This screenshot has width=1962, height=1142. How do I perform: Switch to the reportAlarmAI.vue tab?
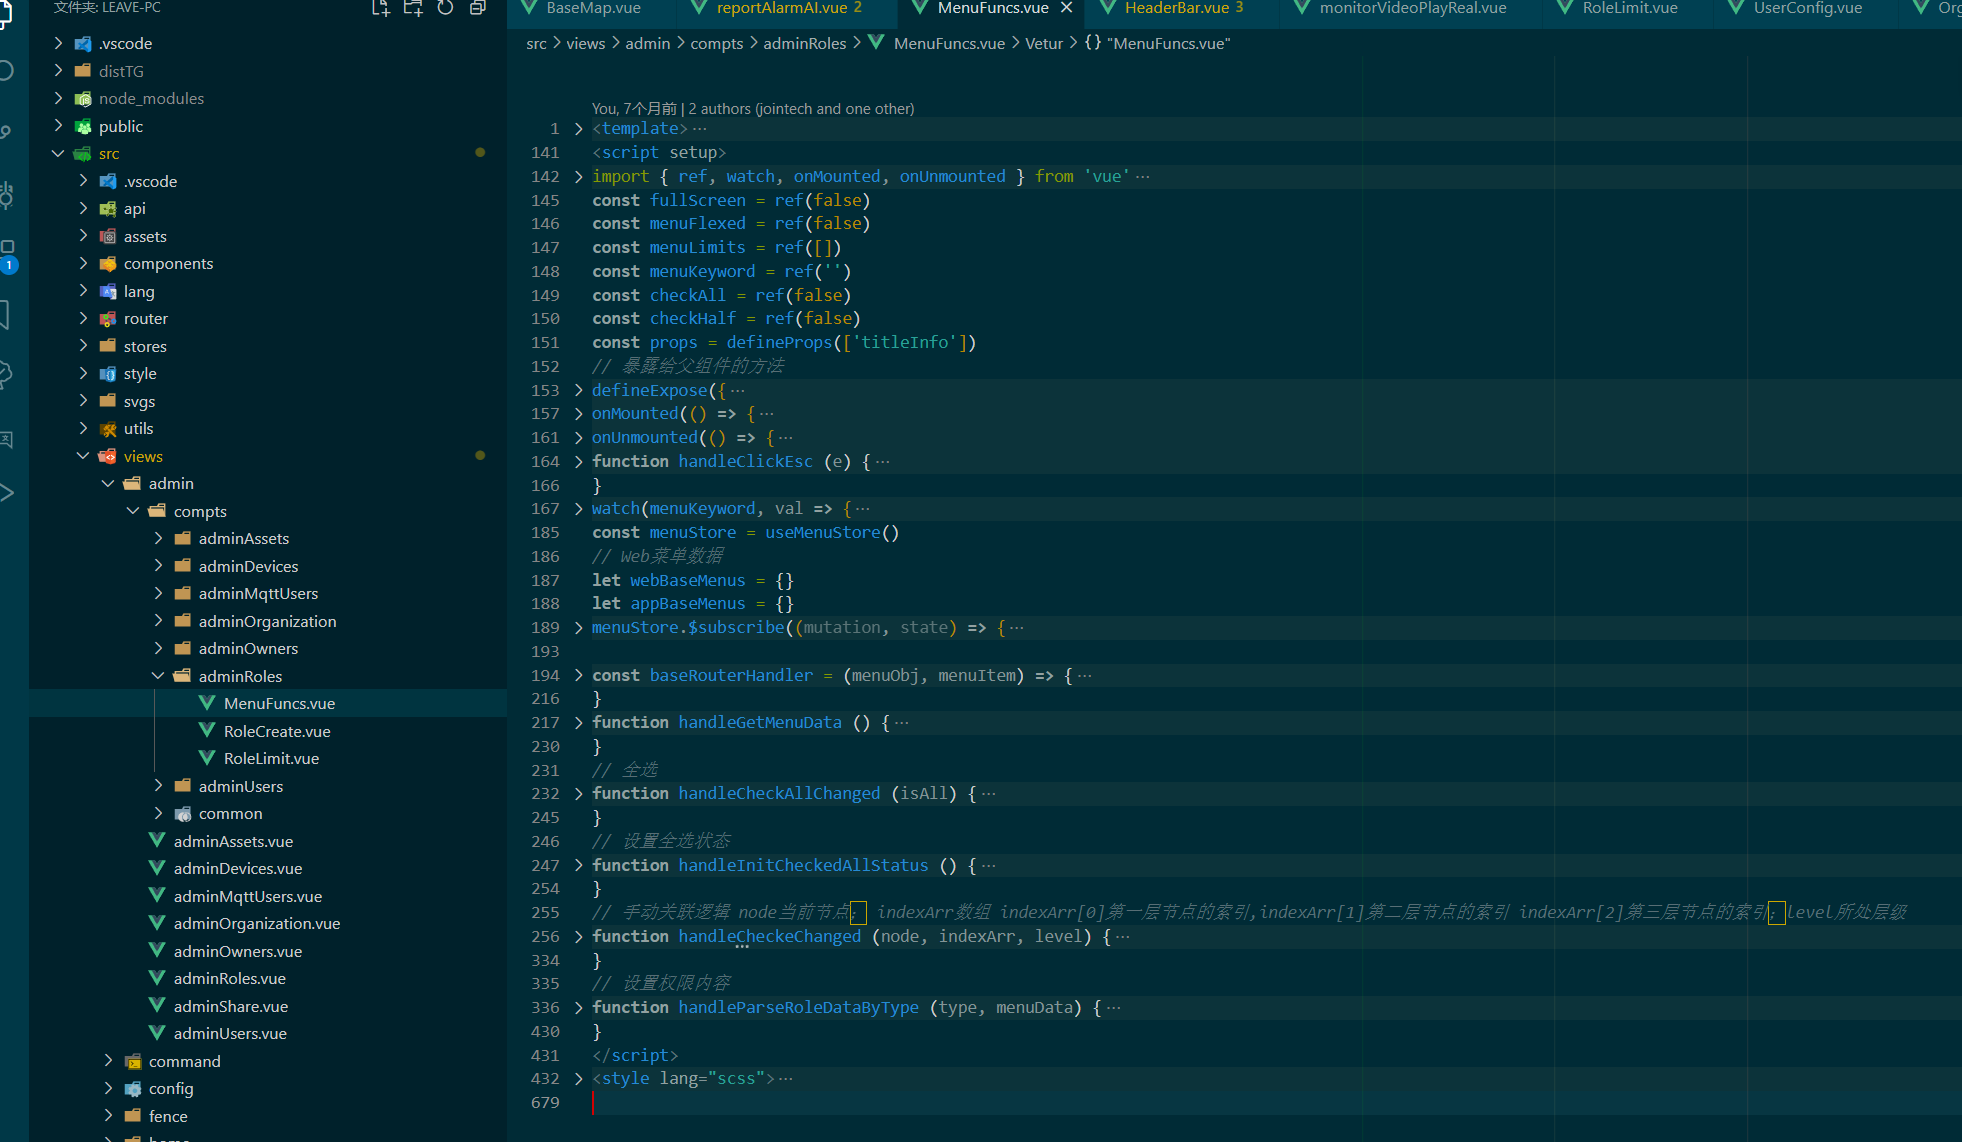(x=781, y=8)
